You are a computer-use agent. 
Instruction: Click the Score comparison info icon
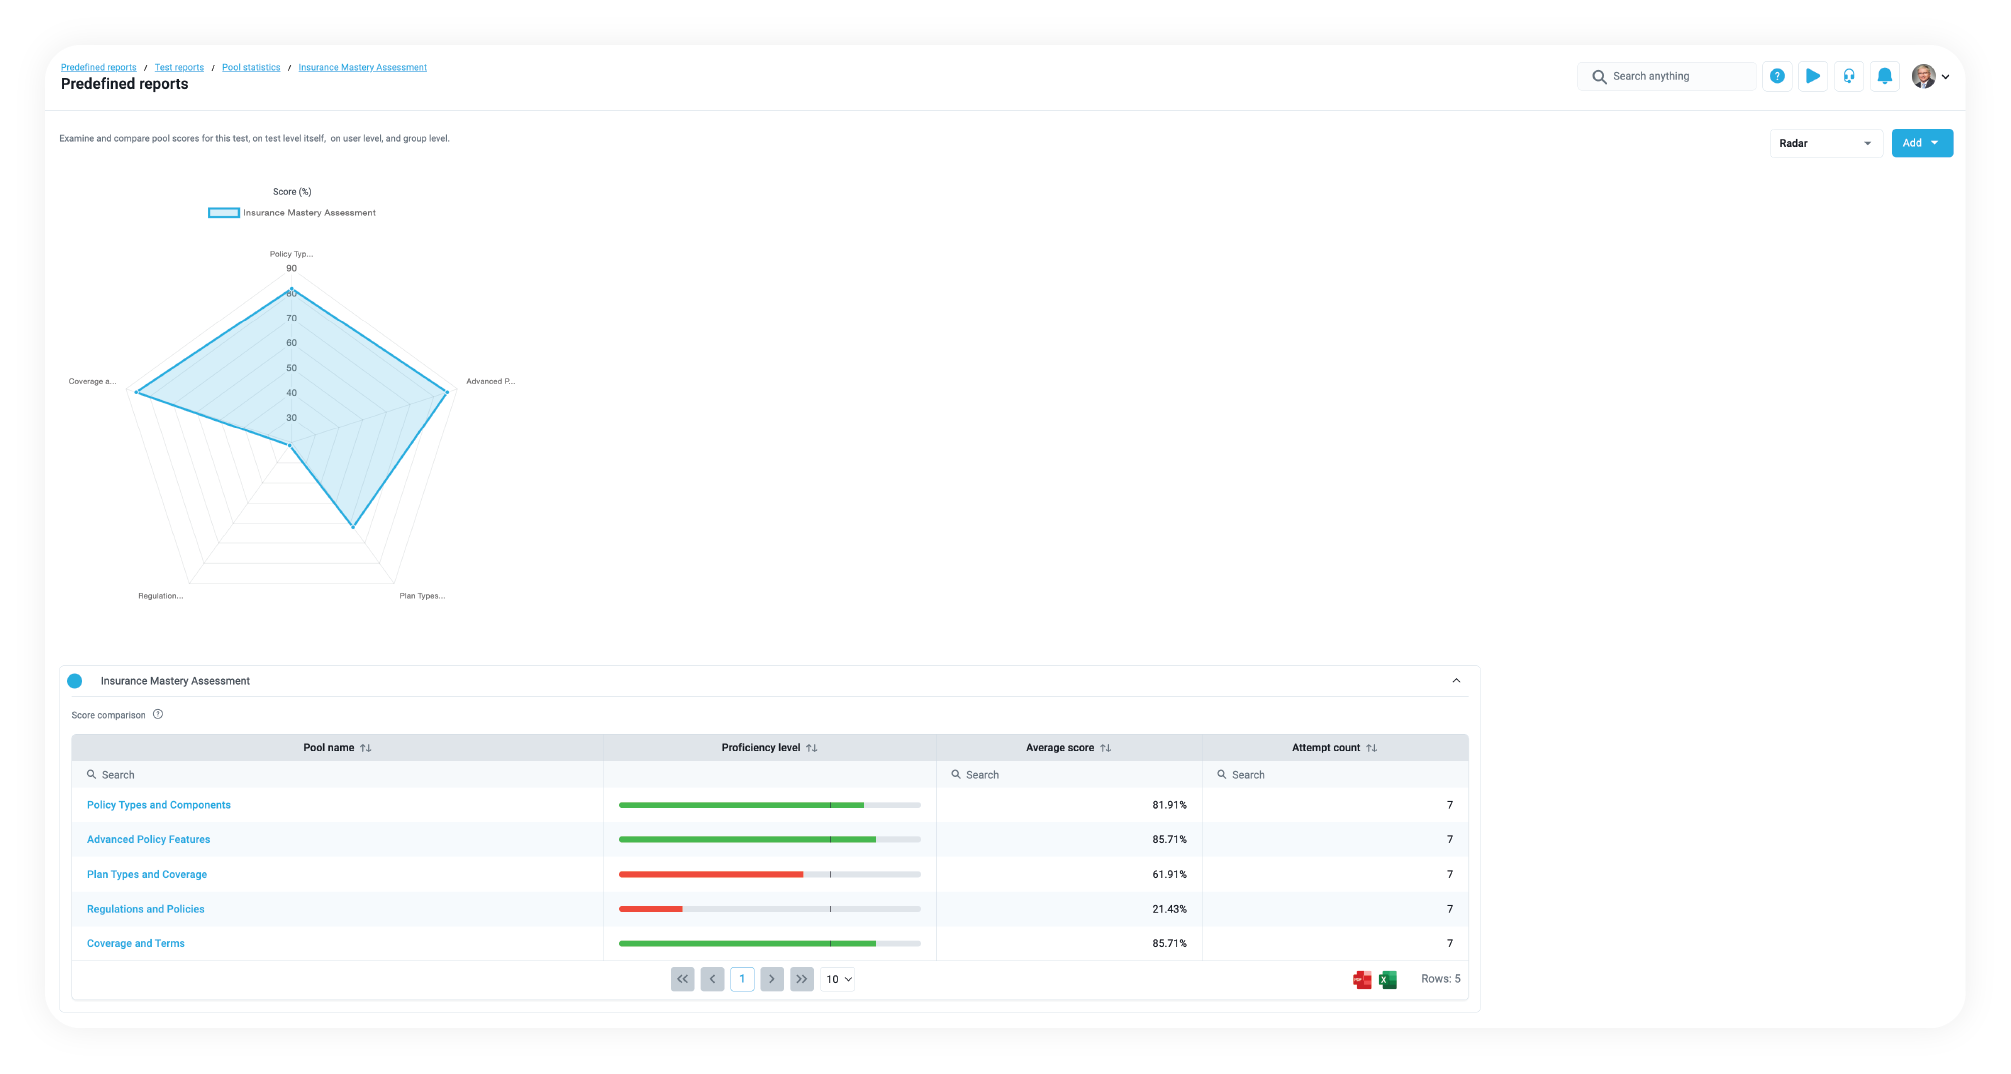coord(158,714)
